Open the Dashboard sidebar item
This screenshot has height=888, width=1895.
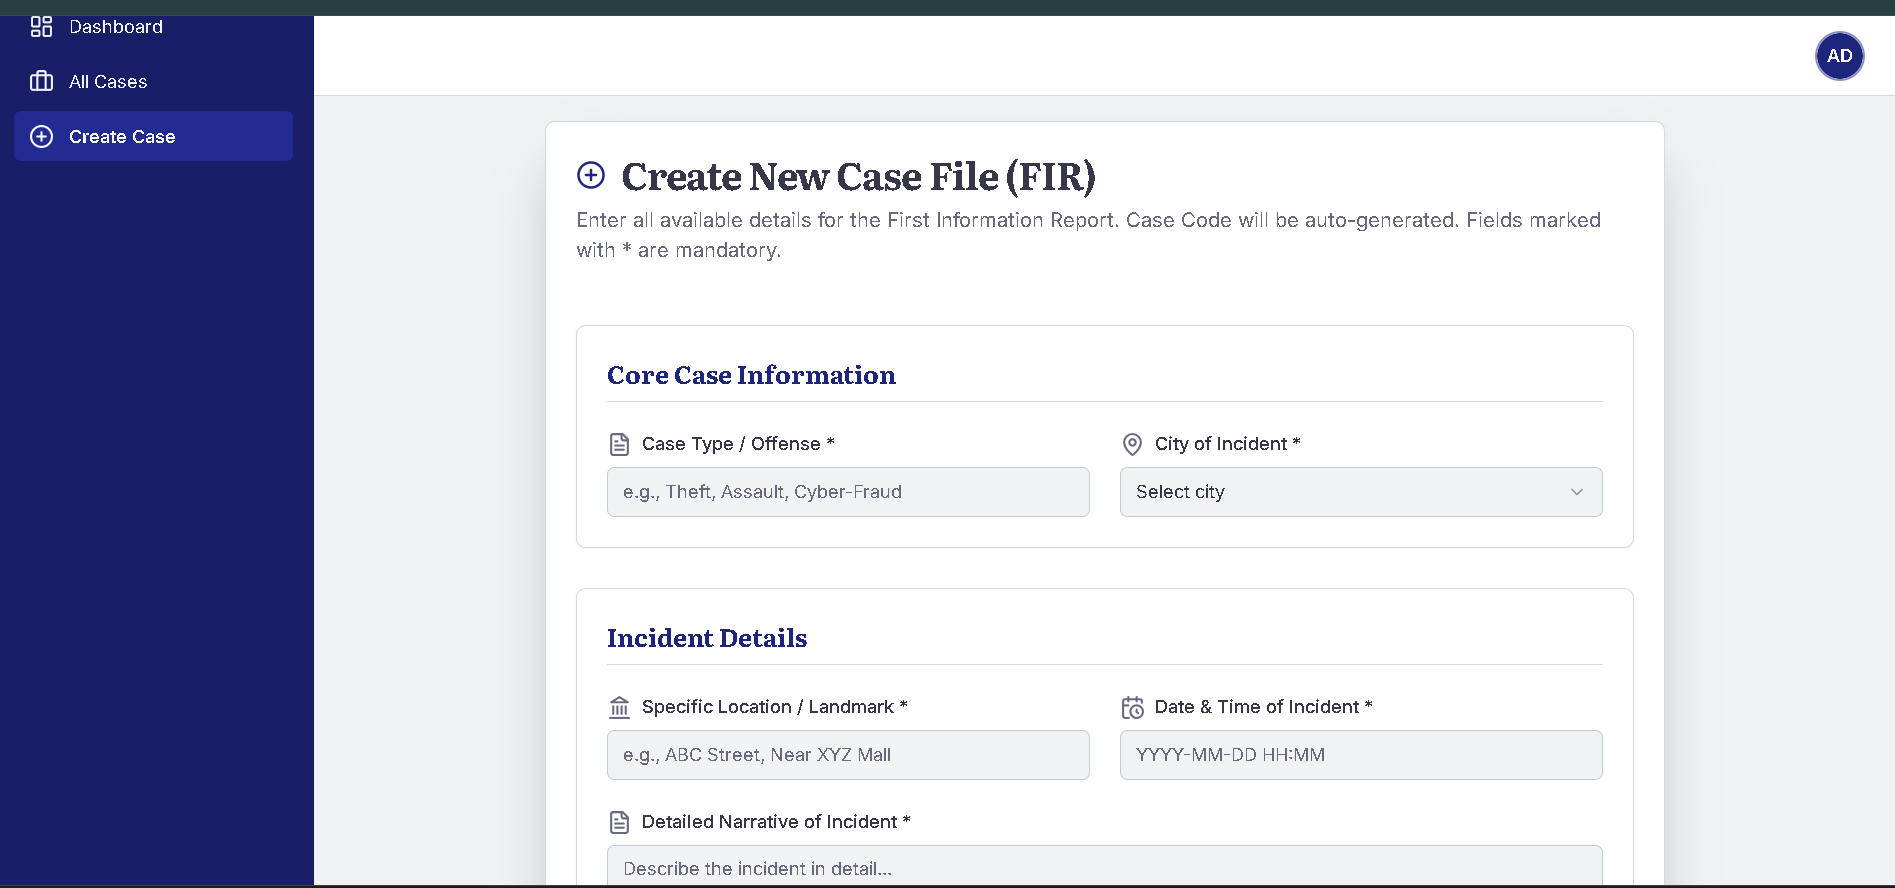pyautogui.click(x=153, y=27)
